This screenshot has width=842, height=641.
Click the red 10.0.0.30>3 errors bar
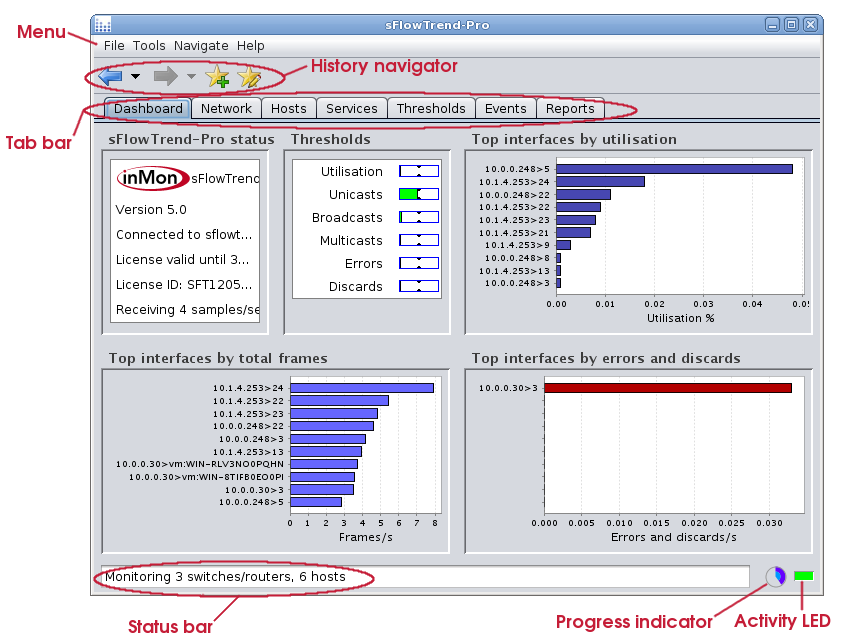tap(667, 388)
